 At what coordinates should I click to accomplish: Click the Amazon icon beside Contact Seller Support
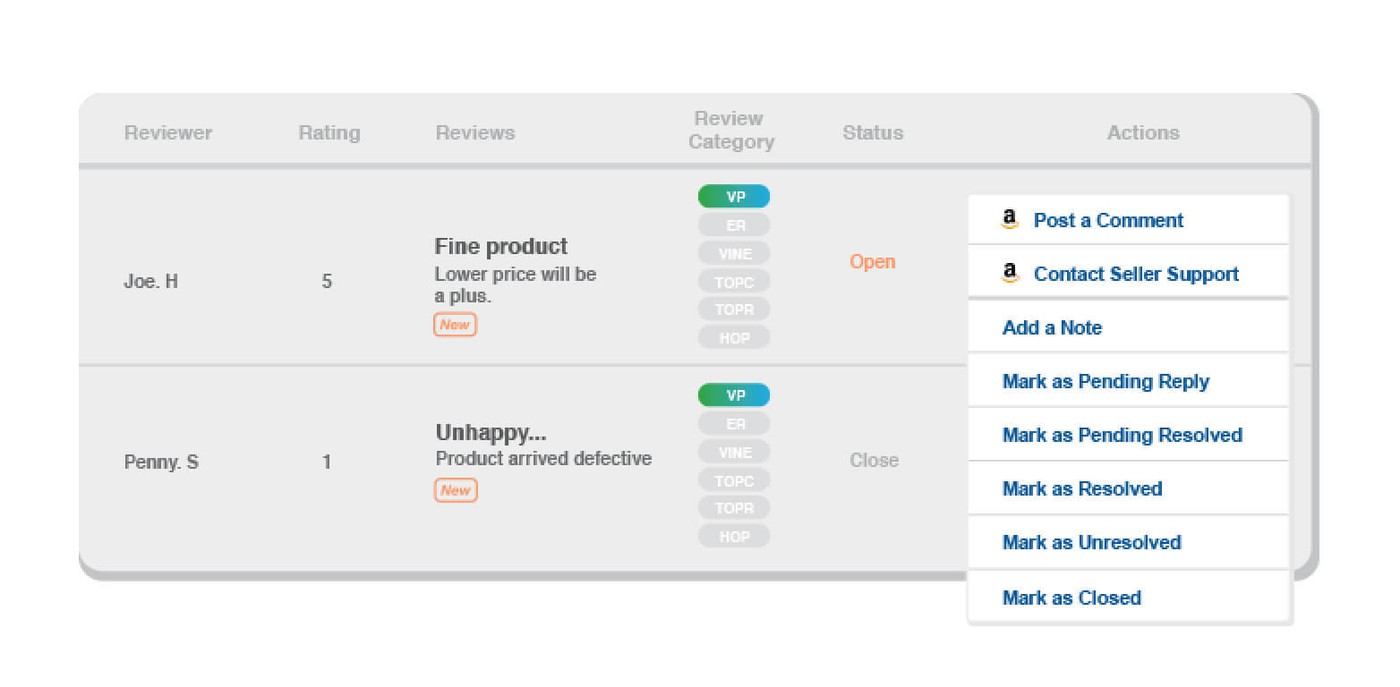[x=1010, y=274]
